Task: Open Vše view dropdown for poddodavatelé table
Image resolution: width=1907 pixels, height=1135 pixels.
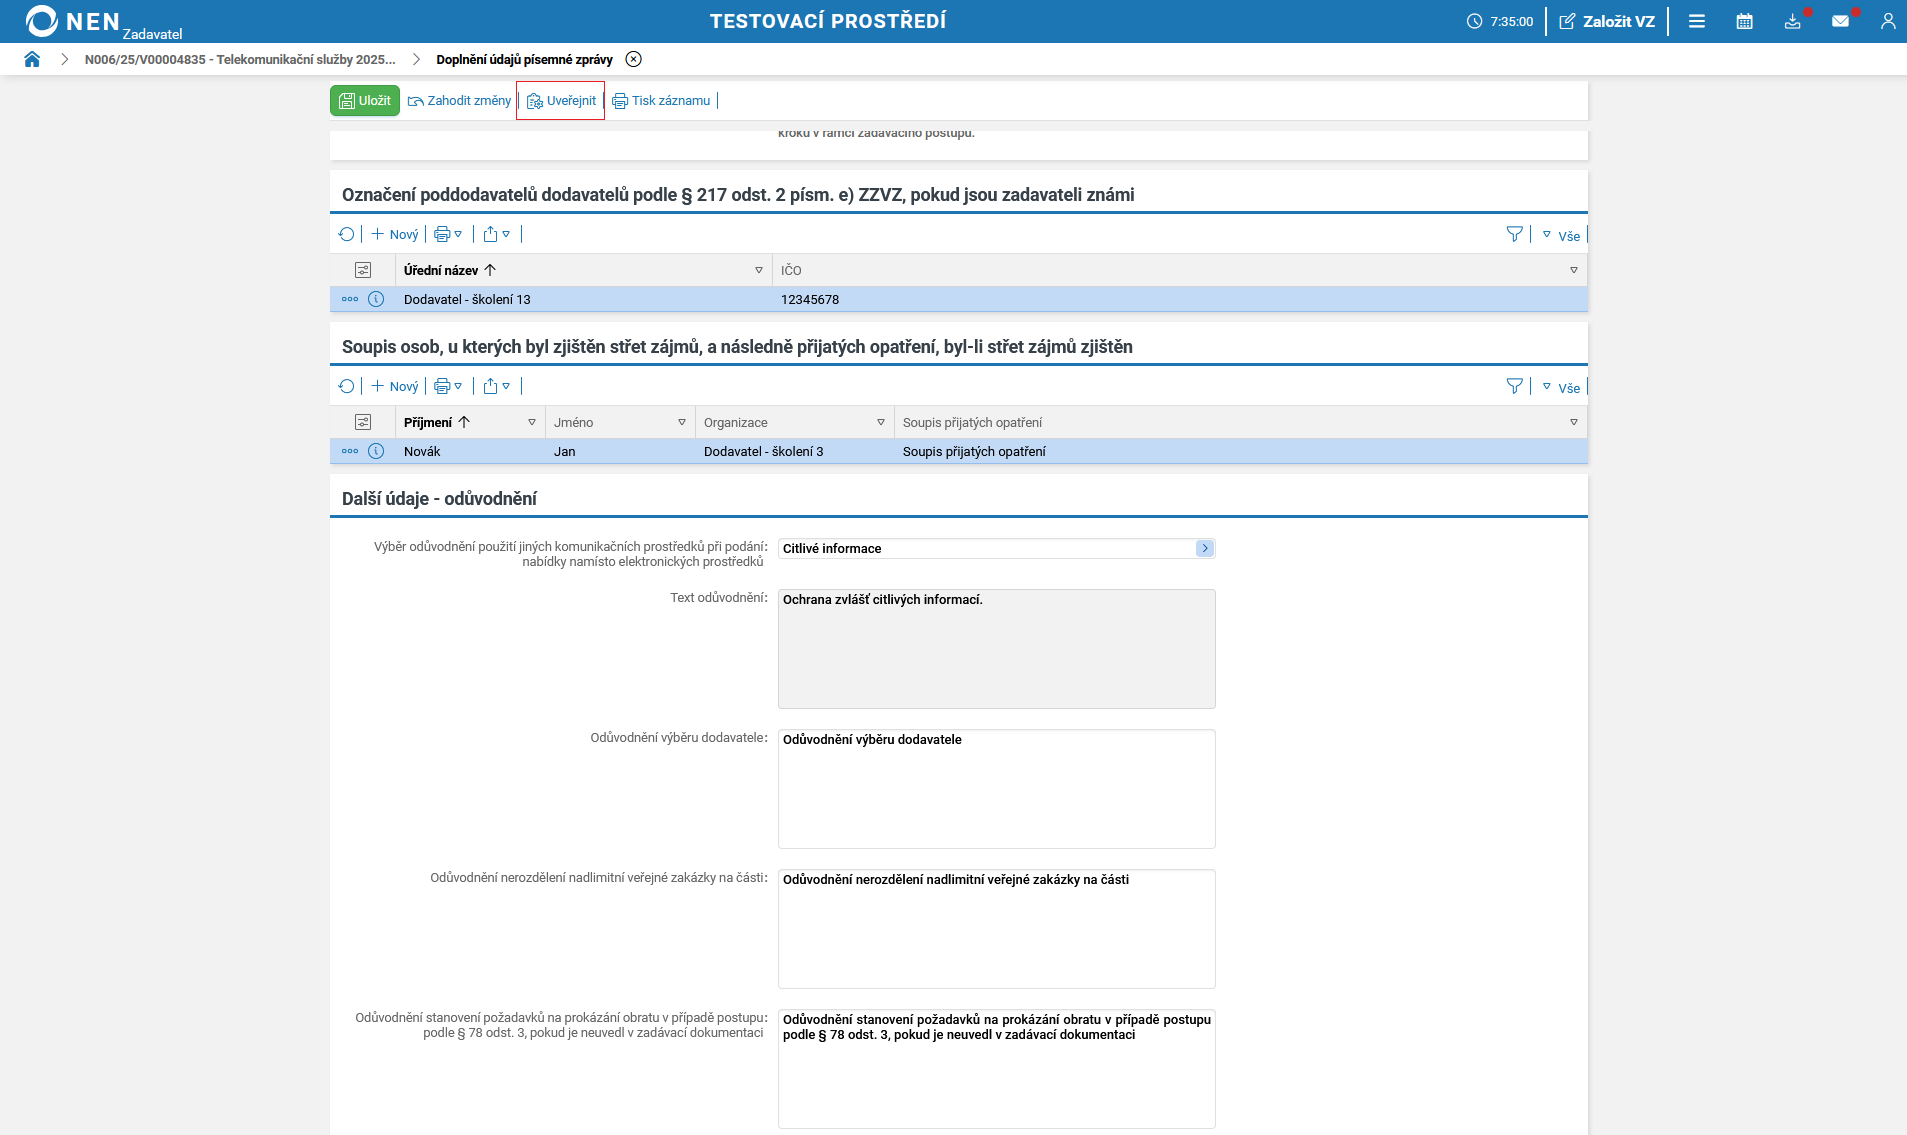Action: (1561, 235)
